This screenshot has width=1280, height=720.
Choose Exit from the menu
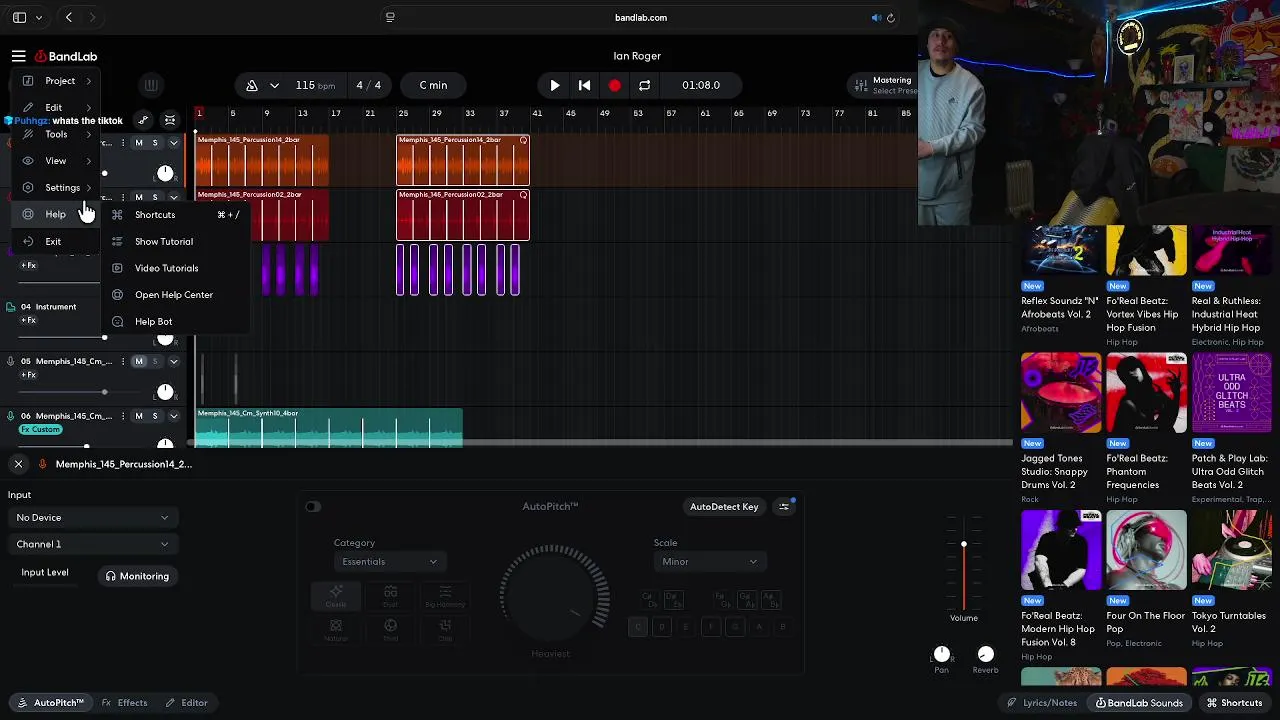pos(56,241)
